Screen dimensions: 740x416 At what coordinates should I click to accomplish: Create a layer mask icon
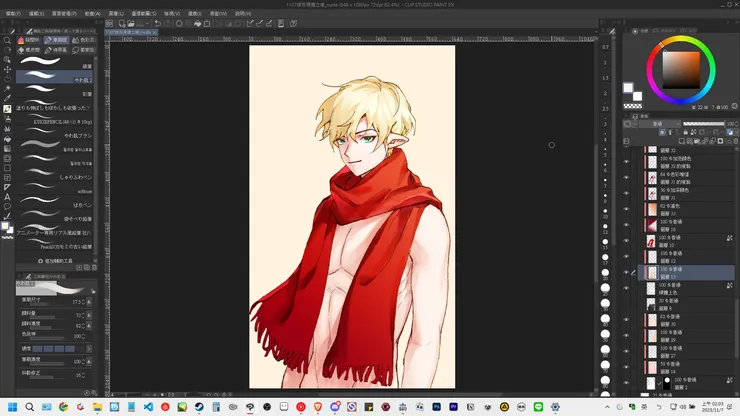click(x=720, y=141)
